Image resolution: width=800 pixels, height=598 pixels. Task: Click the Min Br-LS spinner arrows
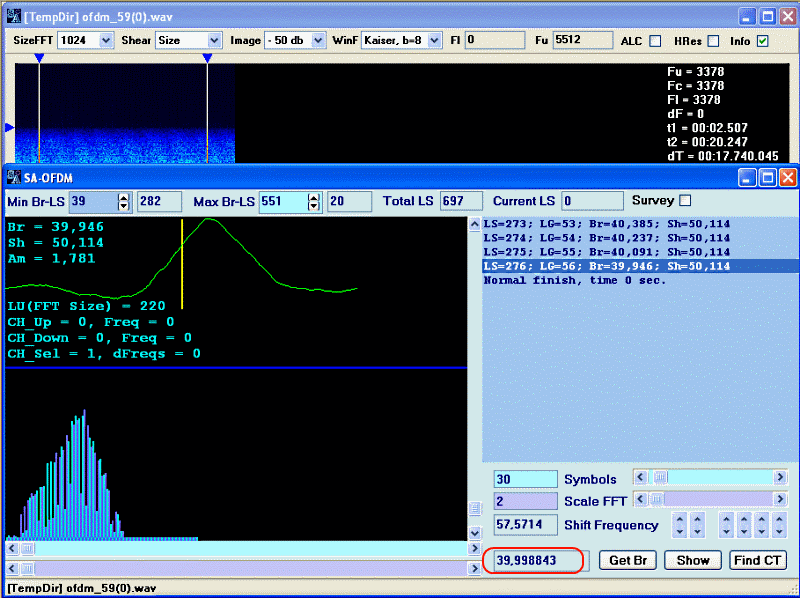pyautogui.click(x=123, y=201)
